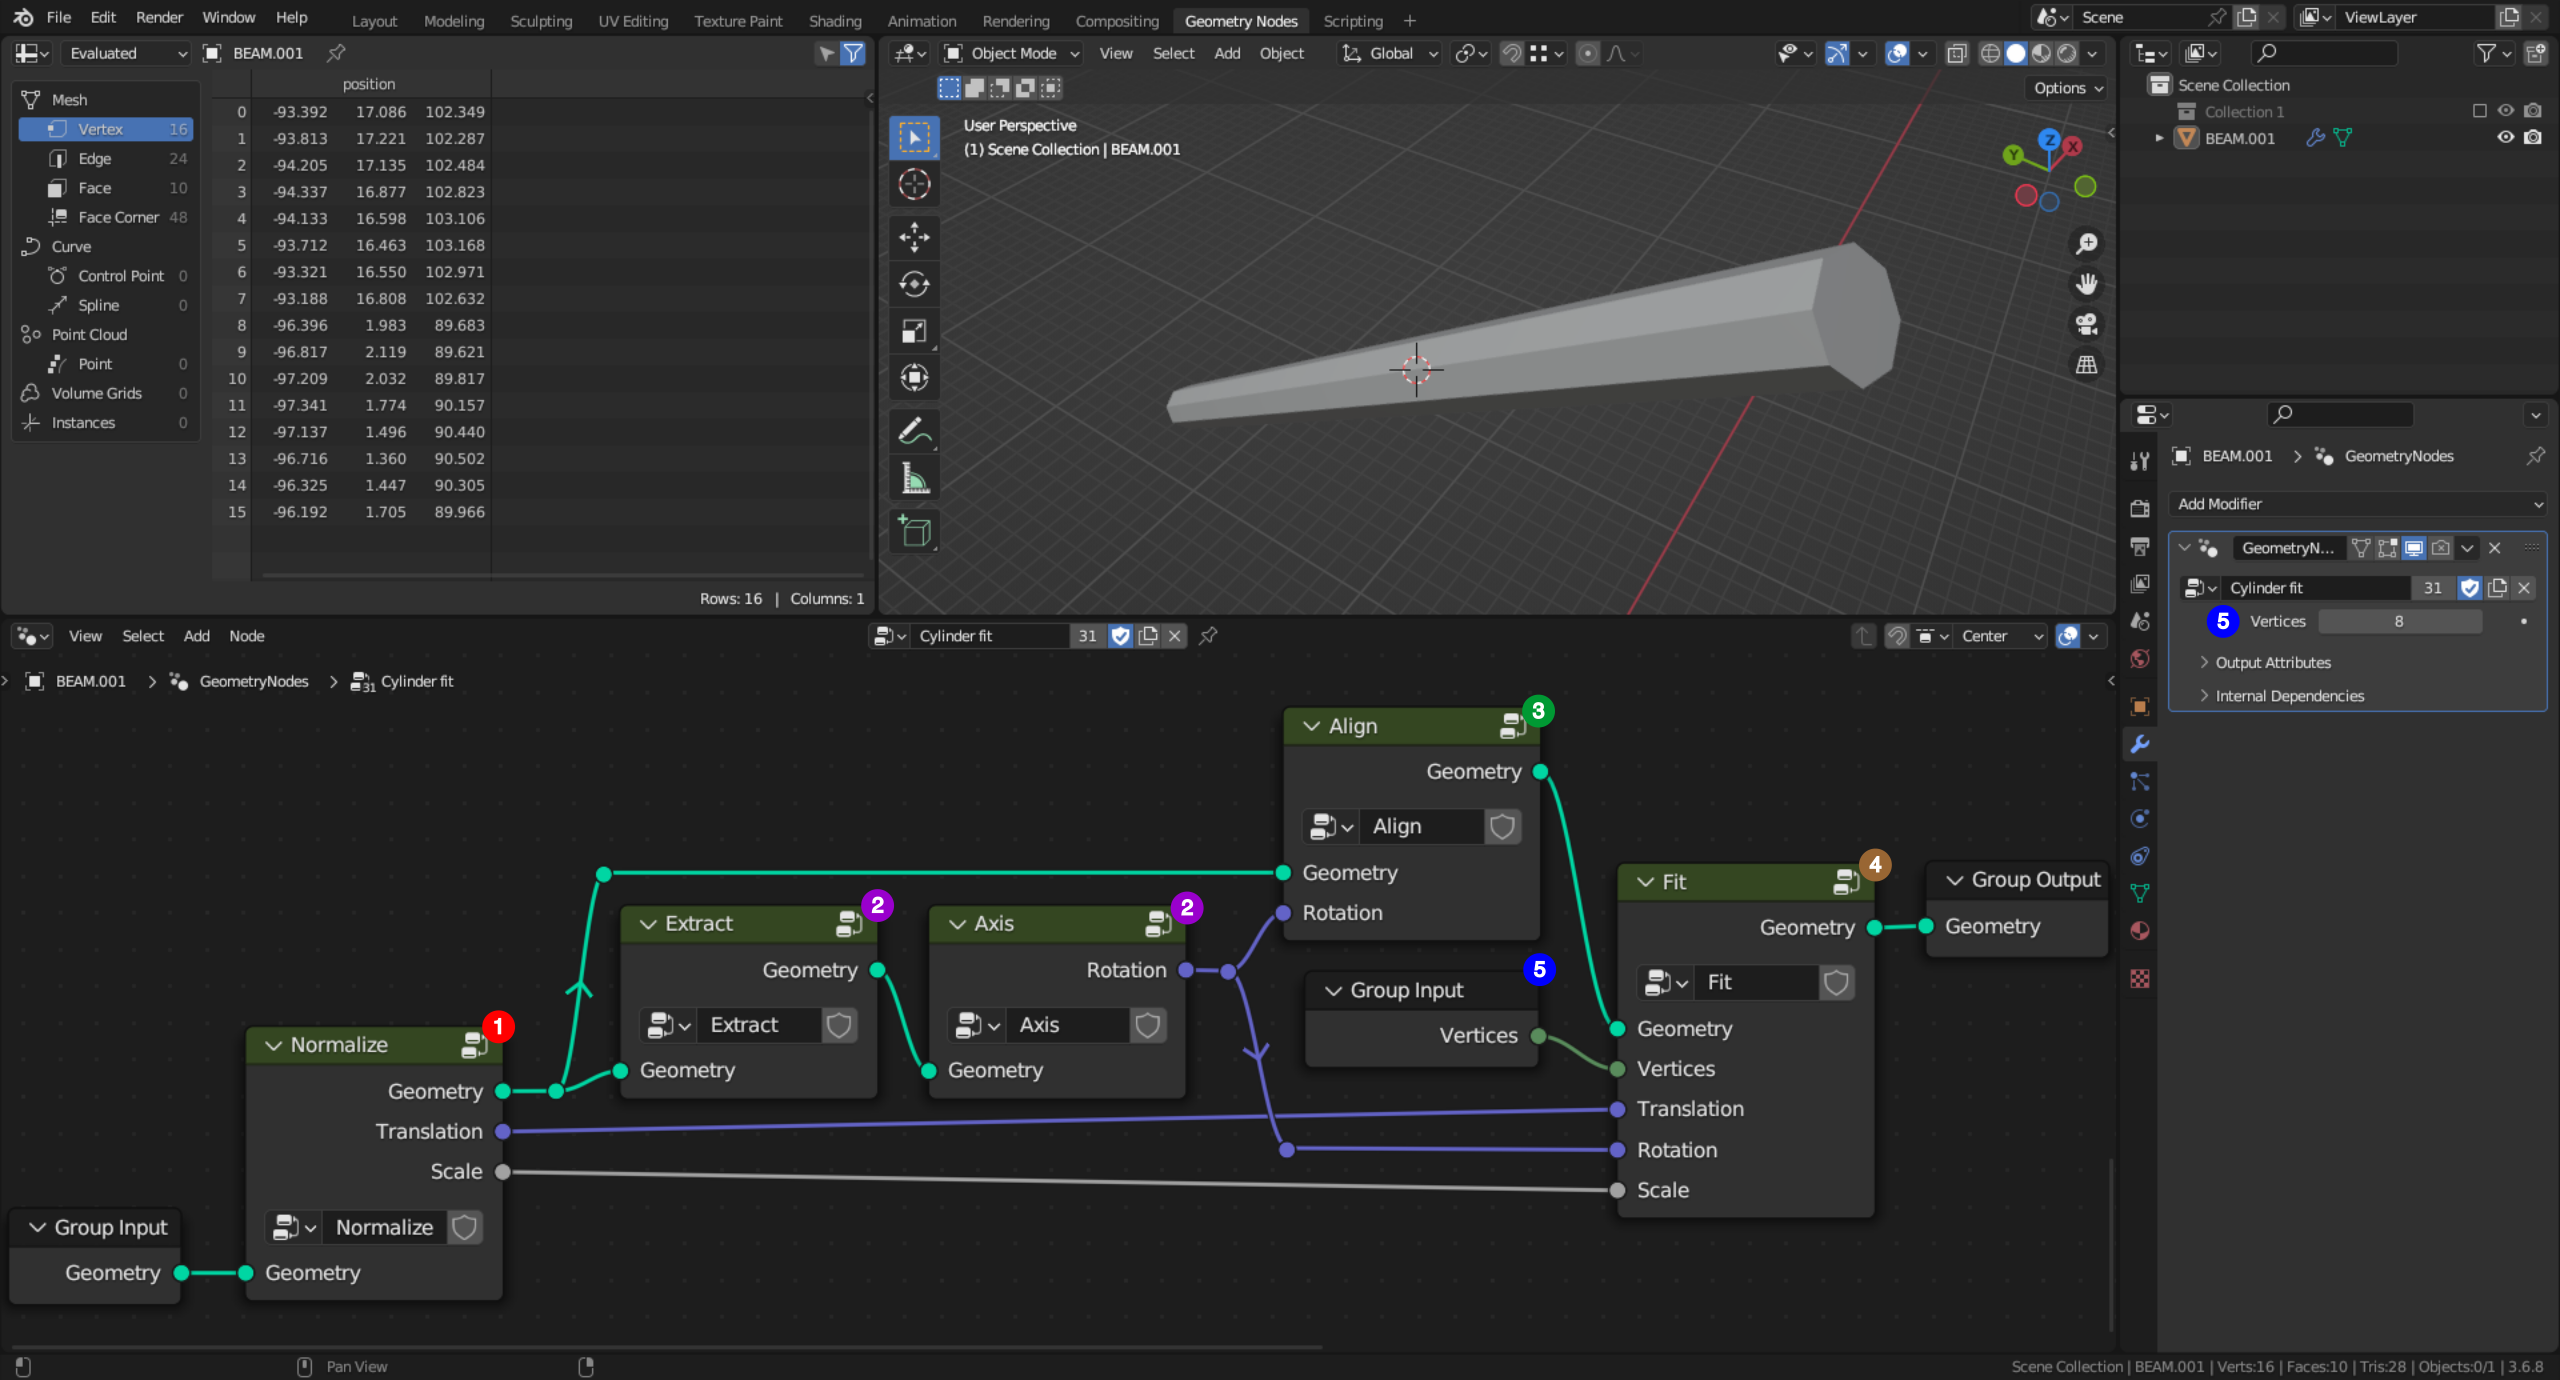Select the Add Cube tool
2560x1380 pixels.
[x=914, y=531]
